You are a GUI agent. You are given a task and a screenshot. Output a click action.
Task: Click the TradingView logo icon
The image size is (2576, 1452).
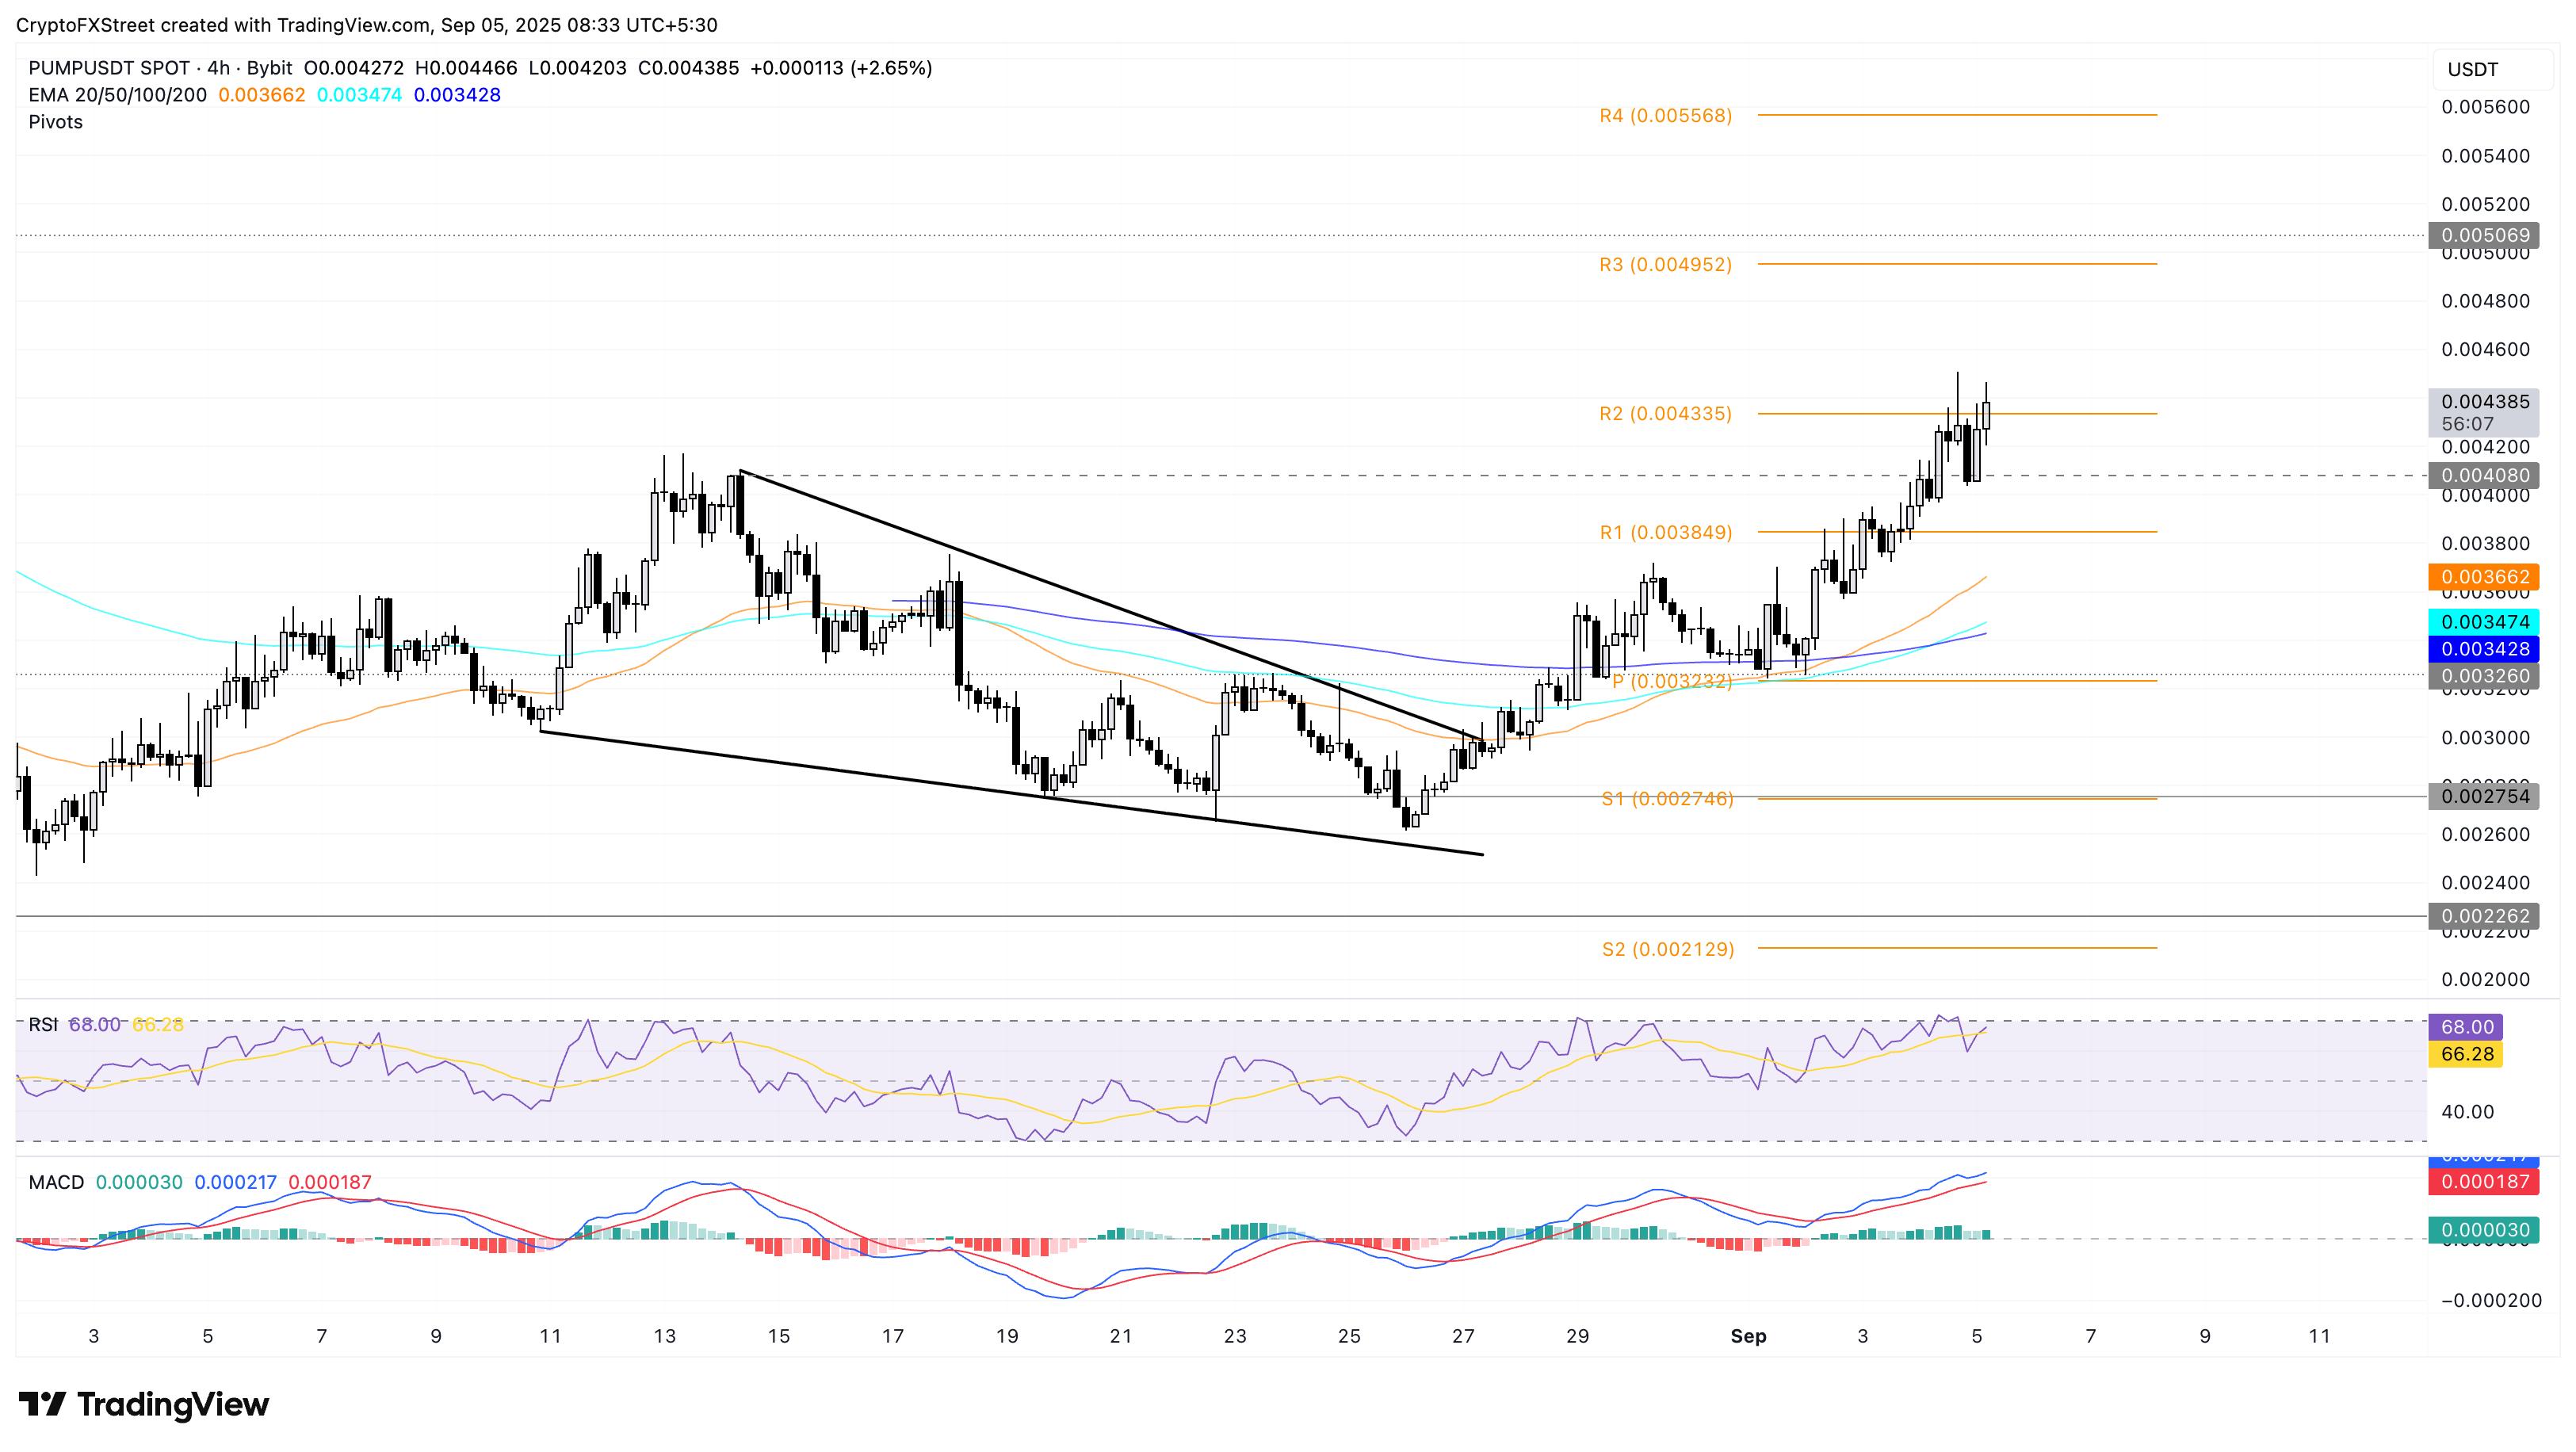pos(42,1404)
